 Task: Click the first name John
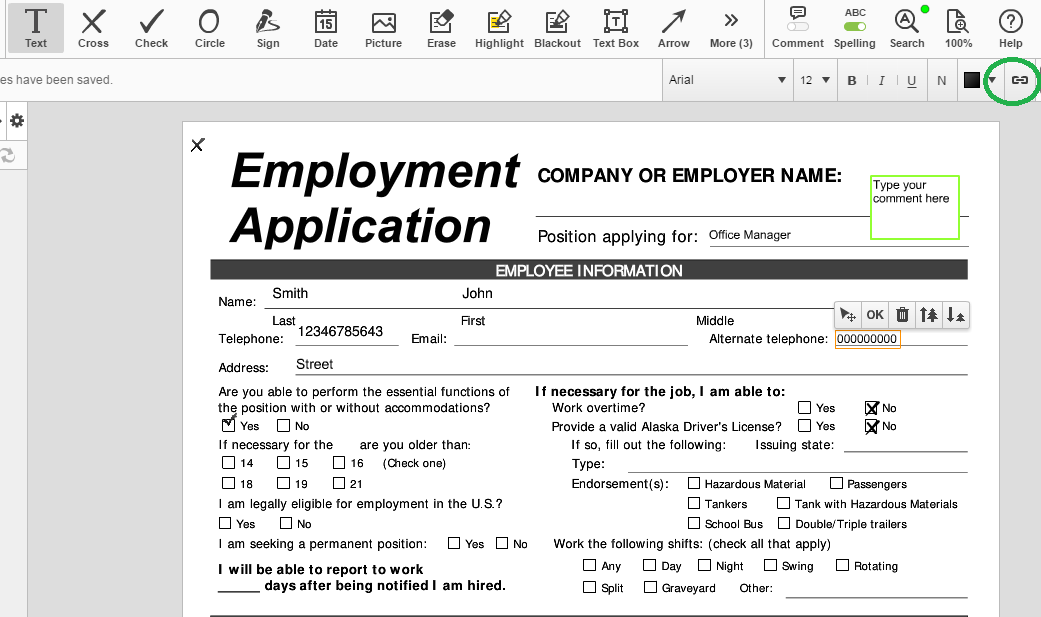(x=477, y=293)
